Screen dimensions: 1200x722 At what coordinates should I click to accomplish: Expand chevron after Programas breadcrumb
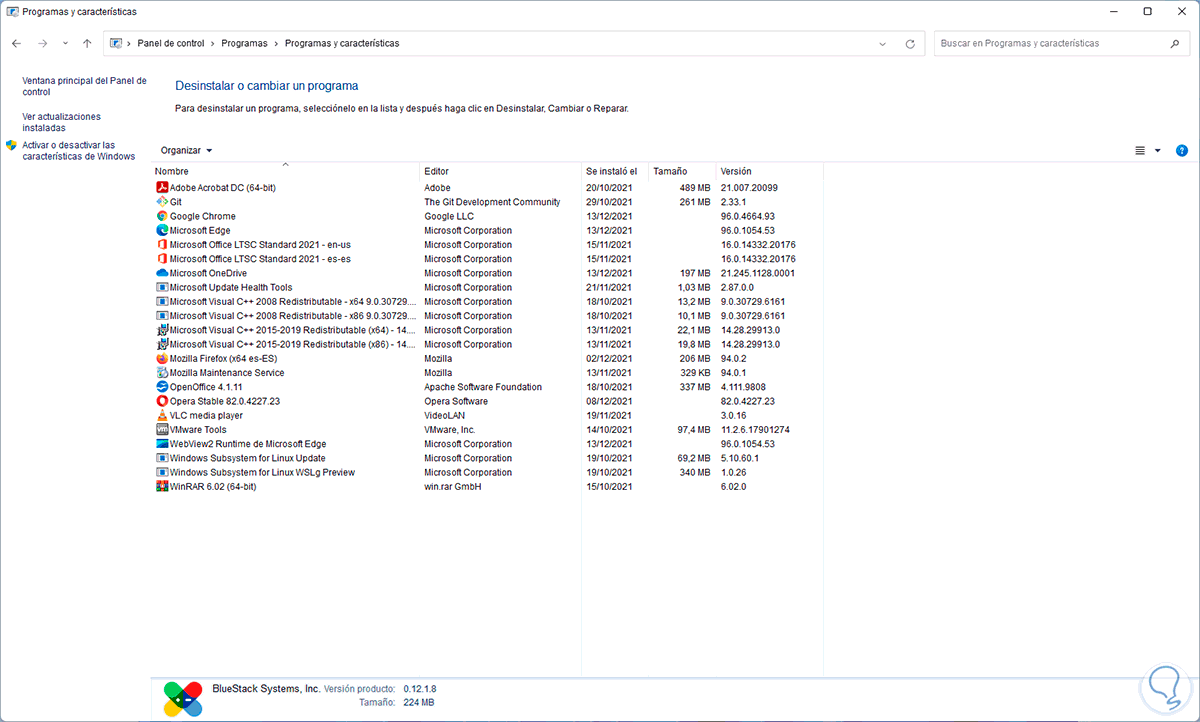coord(276,44)
